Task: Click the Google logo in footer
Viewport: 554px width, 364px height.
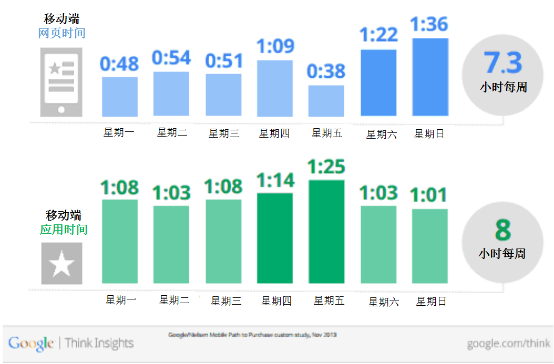Action: pyautogui.click(x=31, y=344)
